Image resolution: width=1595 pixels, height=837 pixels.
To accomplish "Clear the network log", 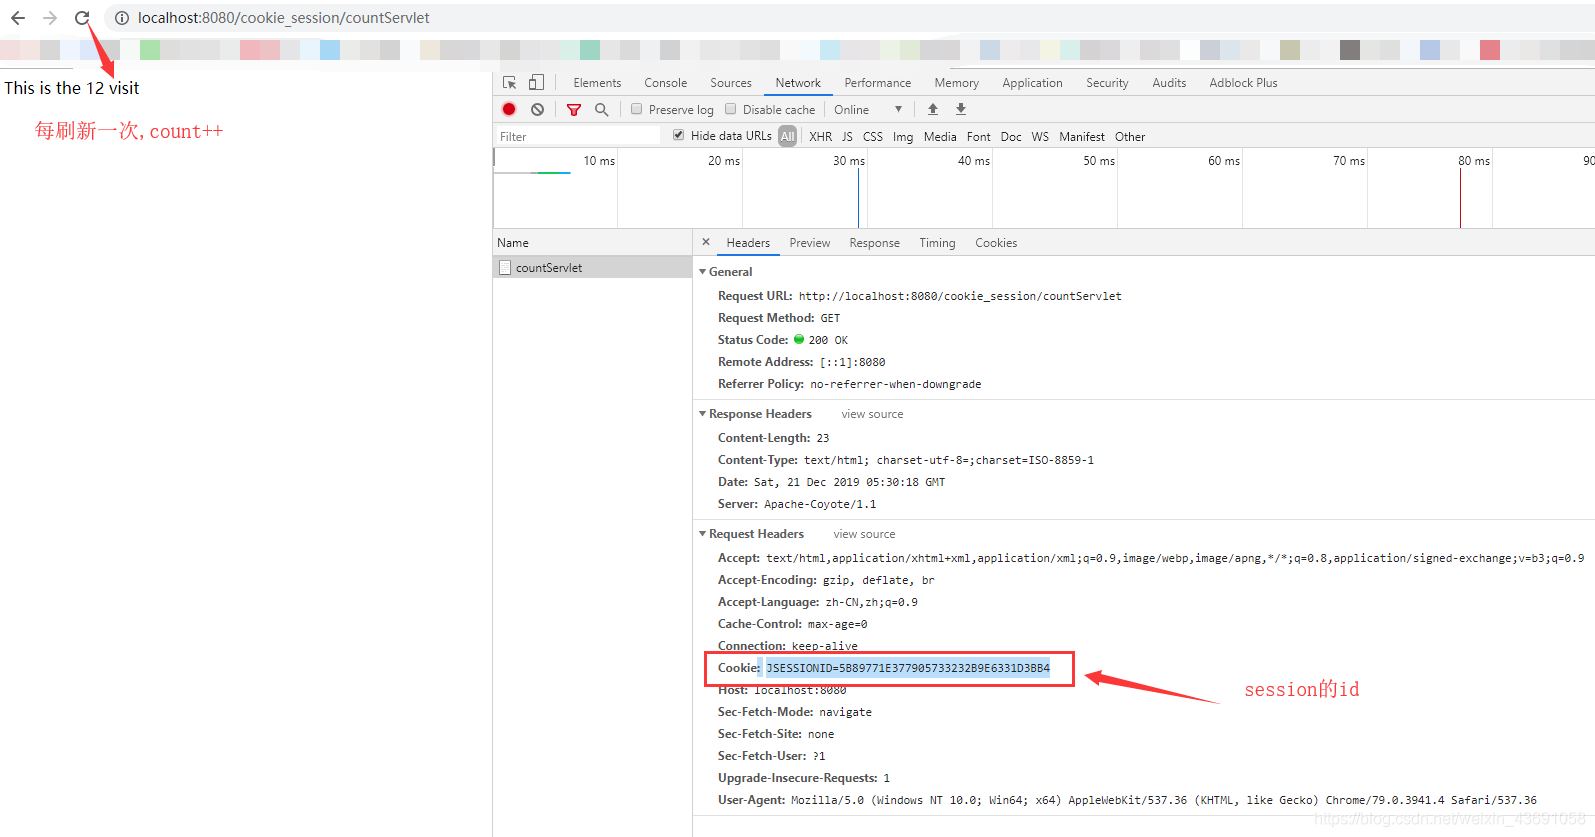I will click(x=538, y=109).
